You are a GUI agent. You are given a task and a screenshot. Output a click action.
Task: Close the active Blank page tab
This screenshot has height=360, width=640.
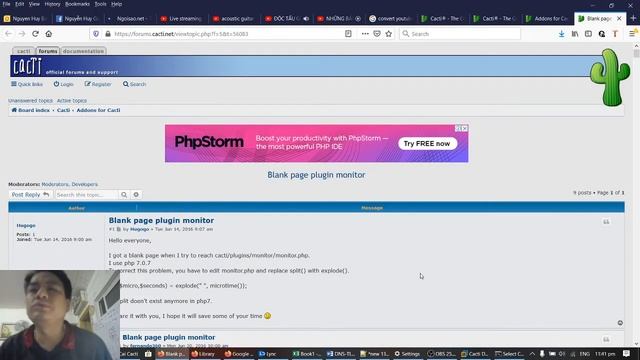(619, 18)
